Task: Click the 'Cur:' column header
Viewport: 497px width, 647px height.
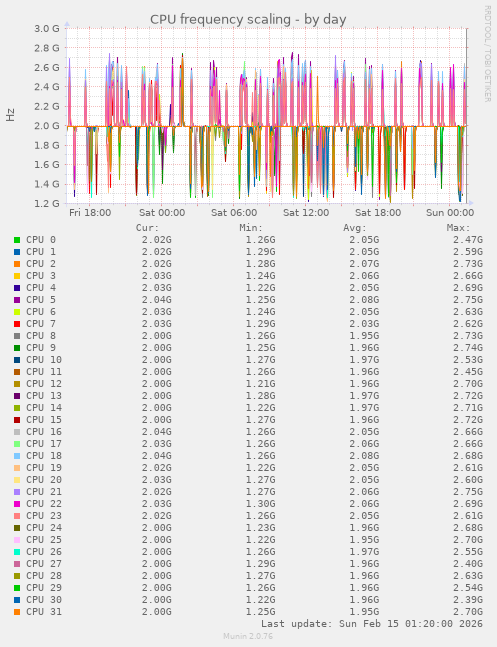Action: (147, 228)
